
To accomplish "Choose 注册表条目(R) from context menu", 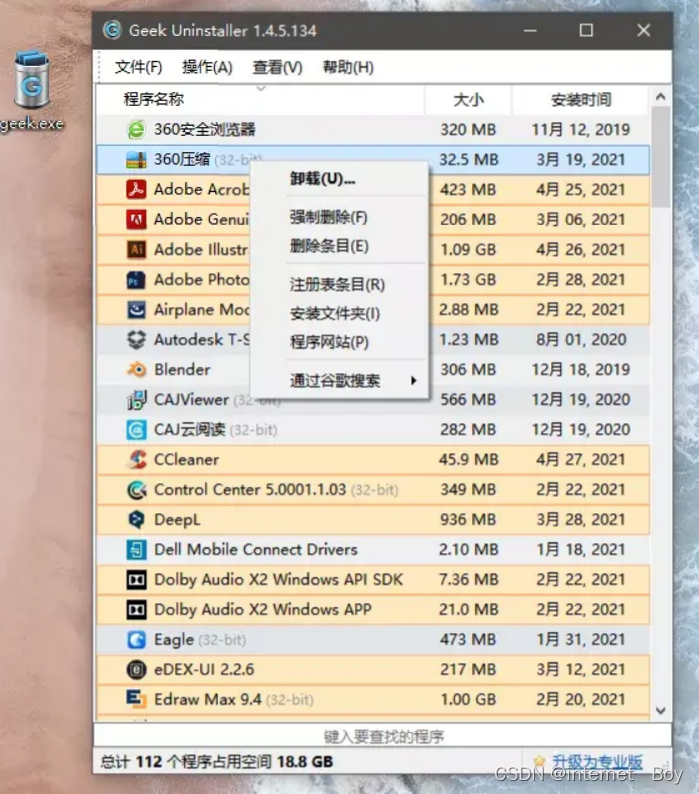I will [x=337, y=285].
